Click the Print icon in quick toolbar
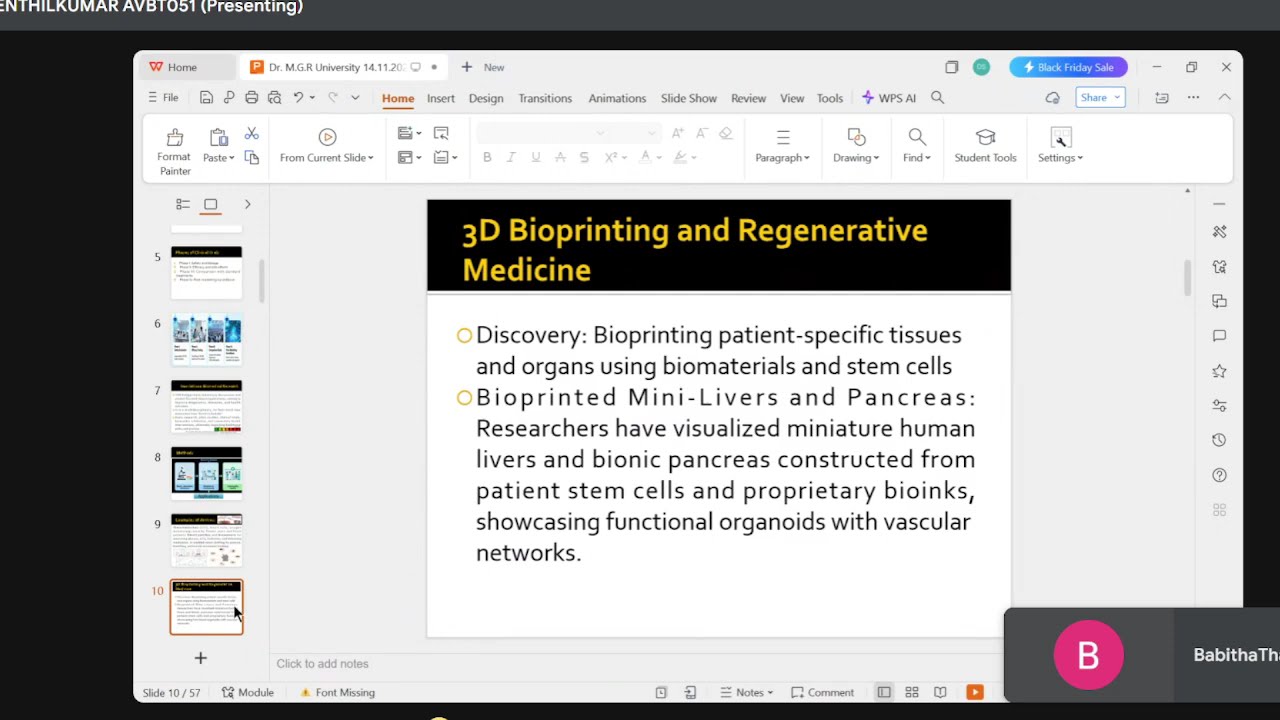 tap(251, 98)
